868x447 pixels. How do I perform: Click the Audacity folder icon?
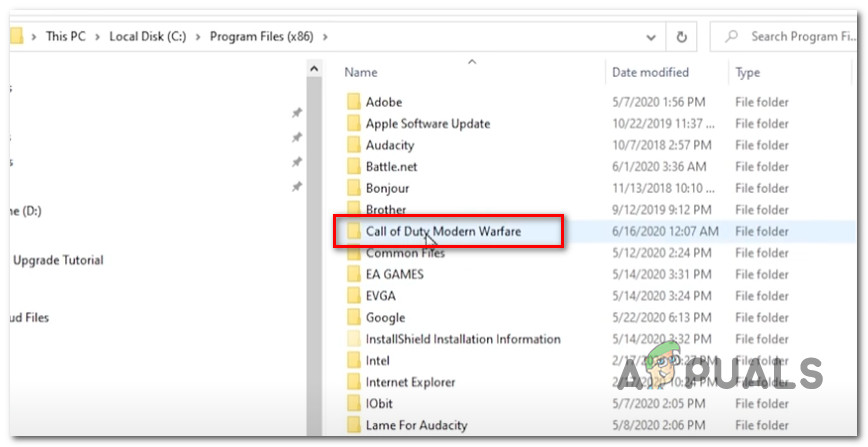(354, 145)
